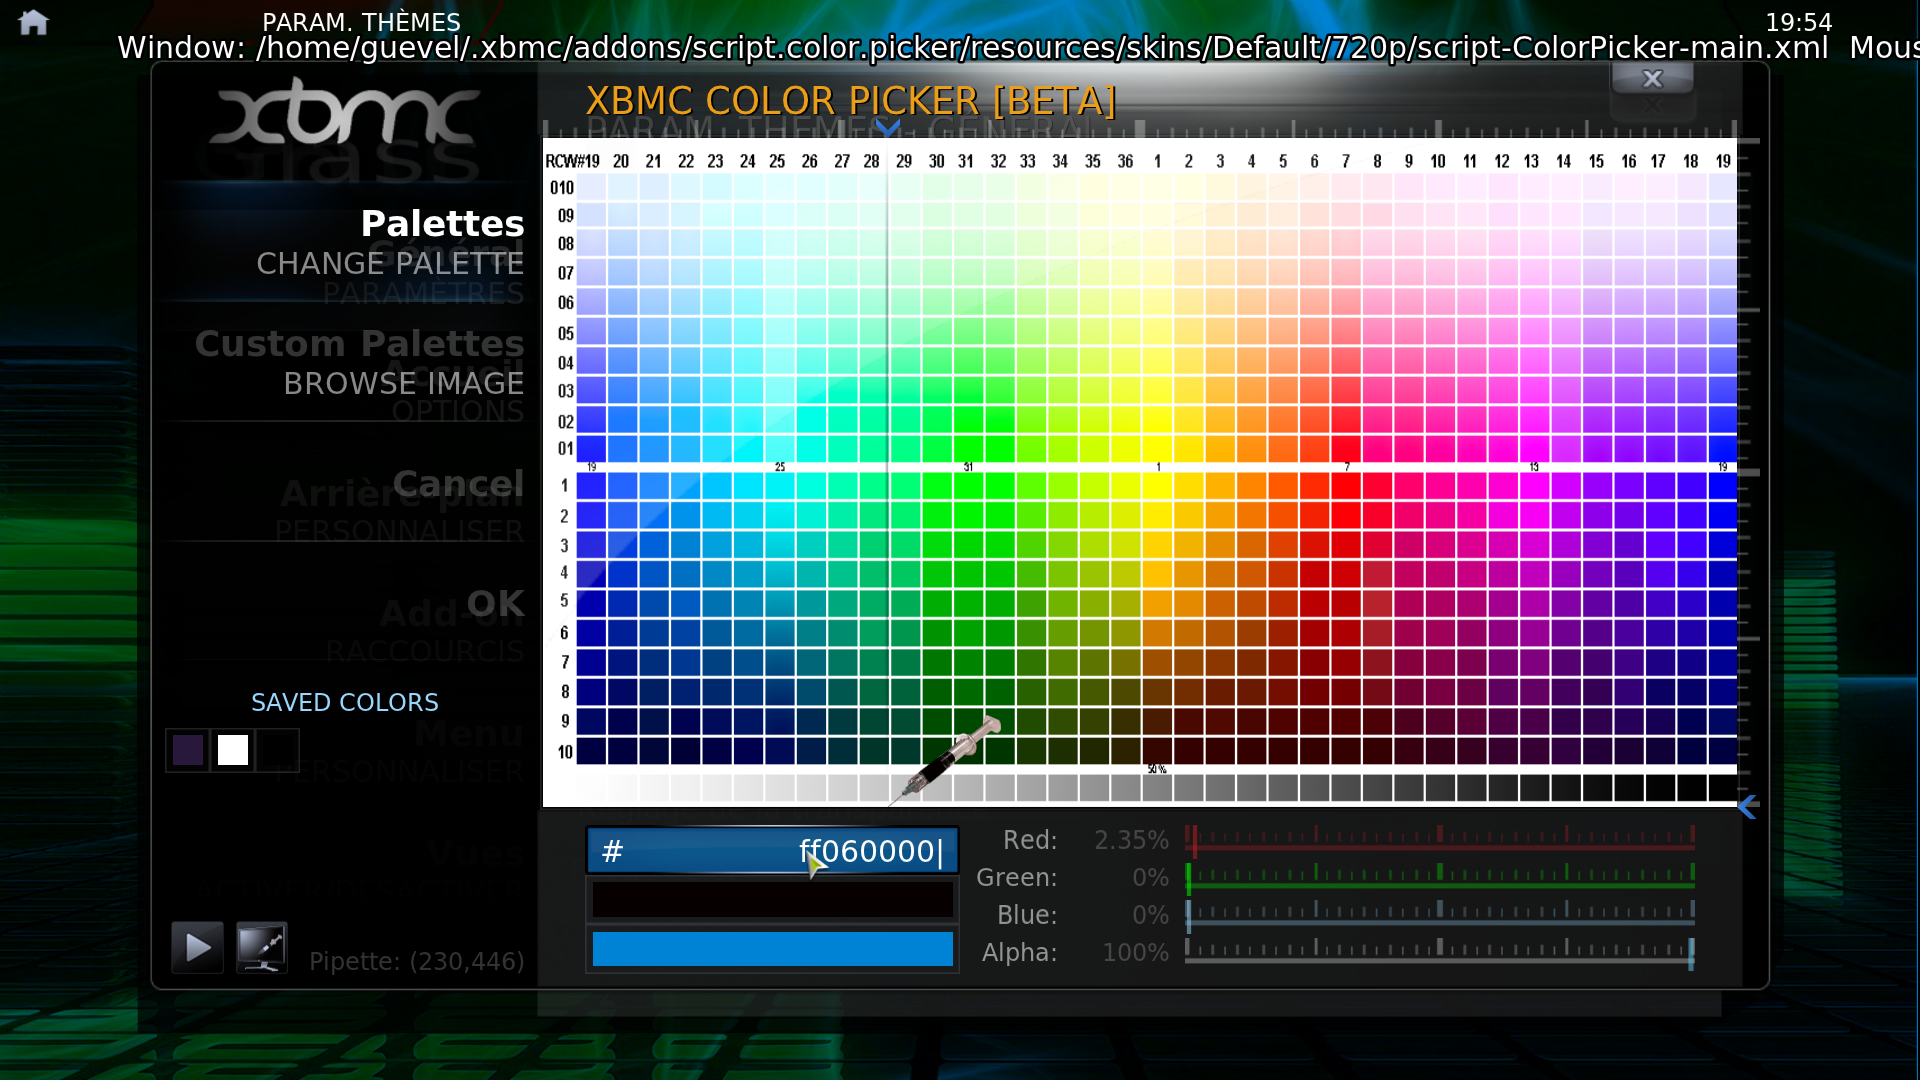Click the blue color preview bar
Image resolution: width=1920 pixels, height=1080 pixels.
pos(772,949)
